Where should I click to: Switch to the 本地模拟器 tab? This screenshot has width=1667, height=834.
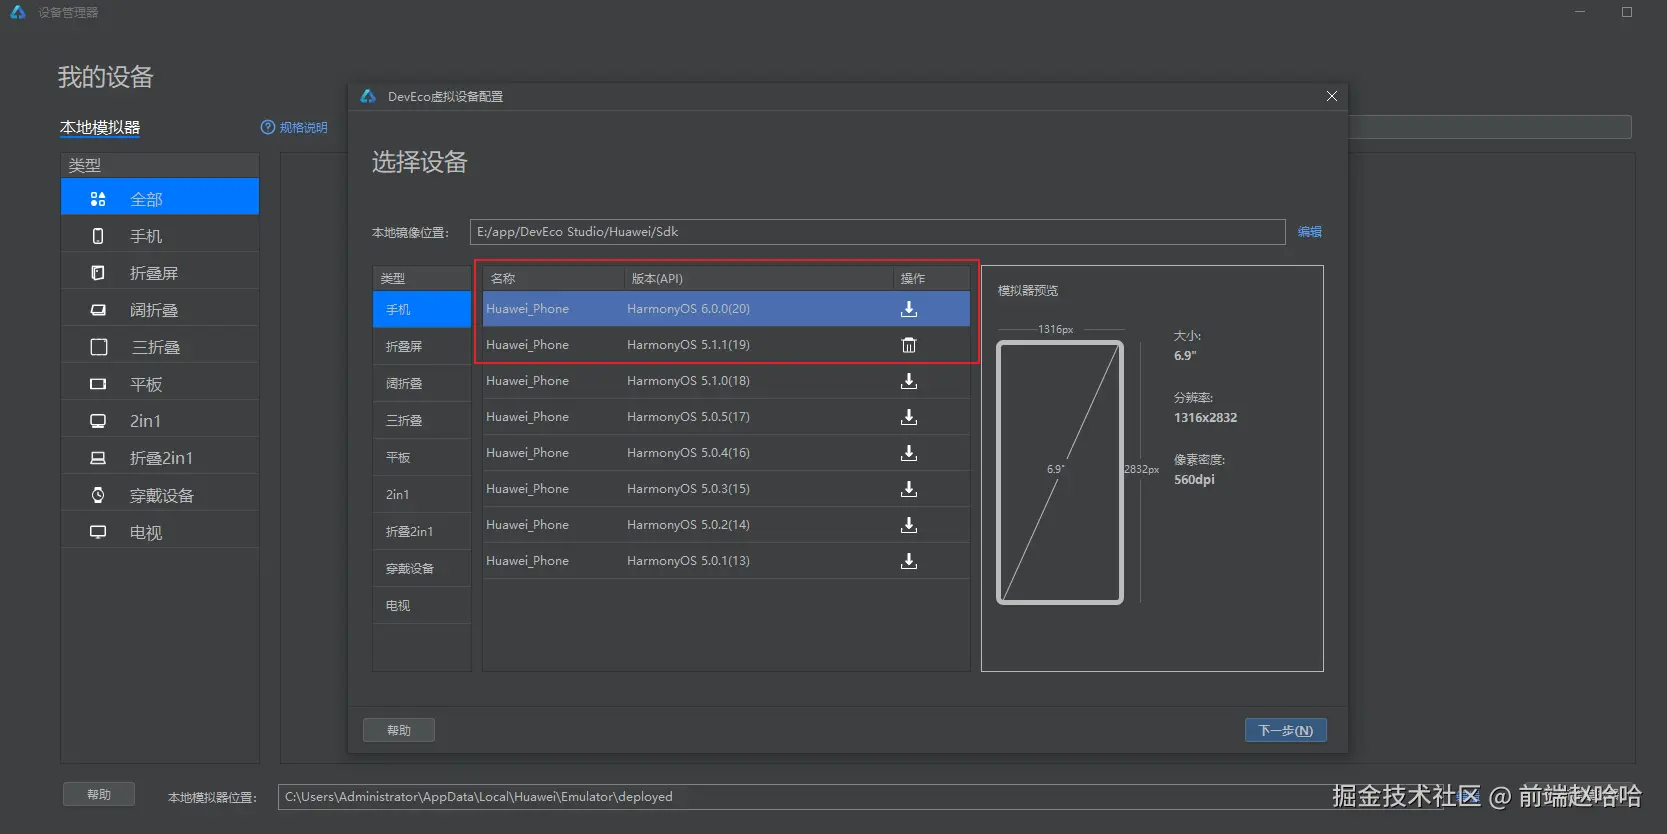click(x=100, y=127)
